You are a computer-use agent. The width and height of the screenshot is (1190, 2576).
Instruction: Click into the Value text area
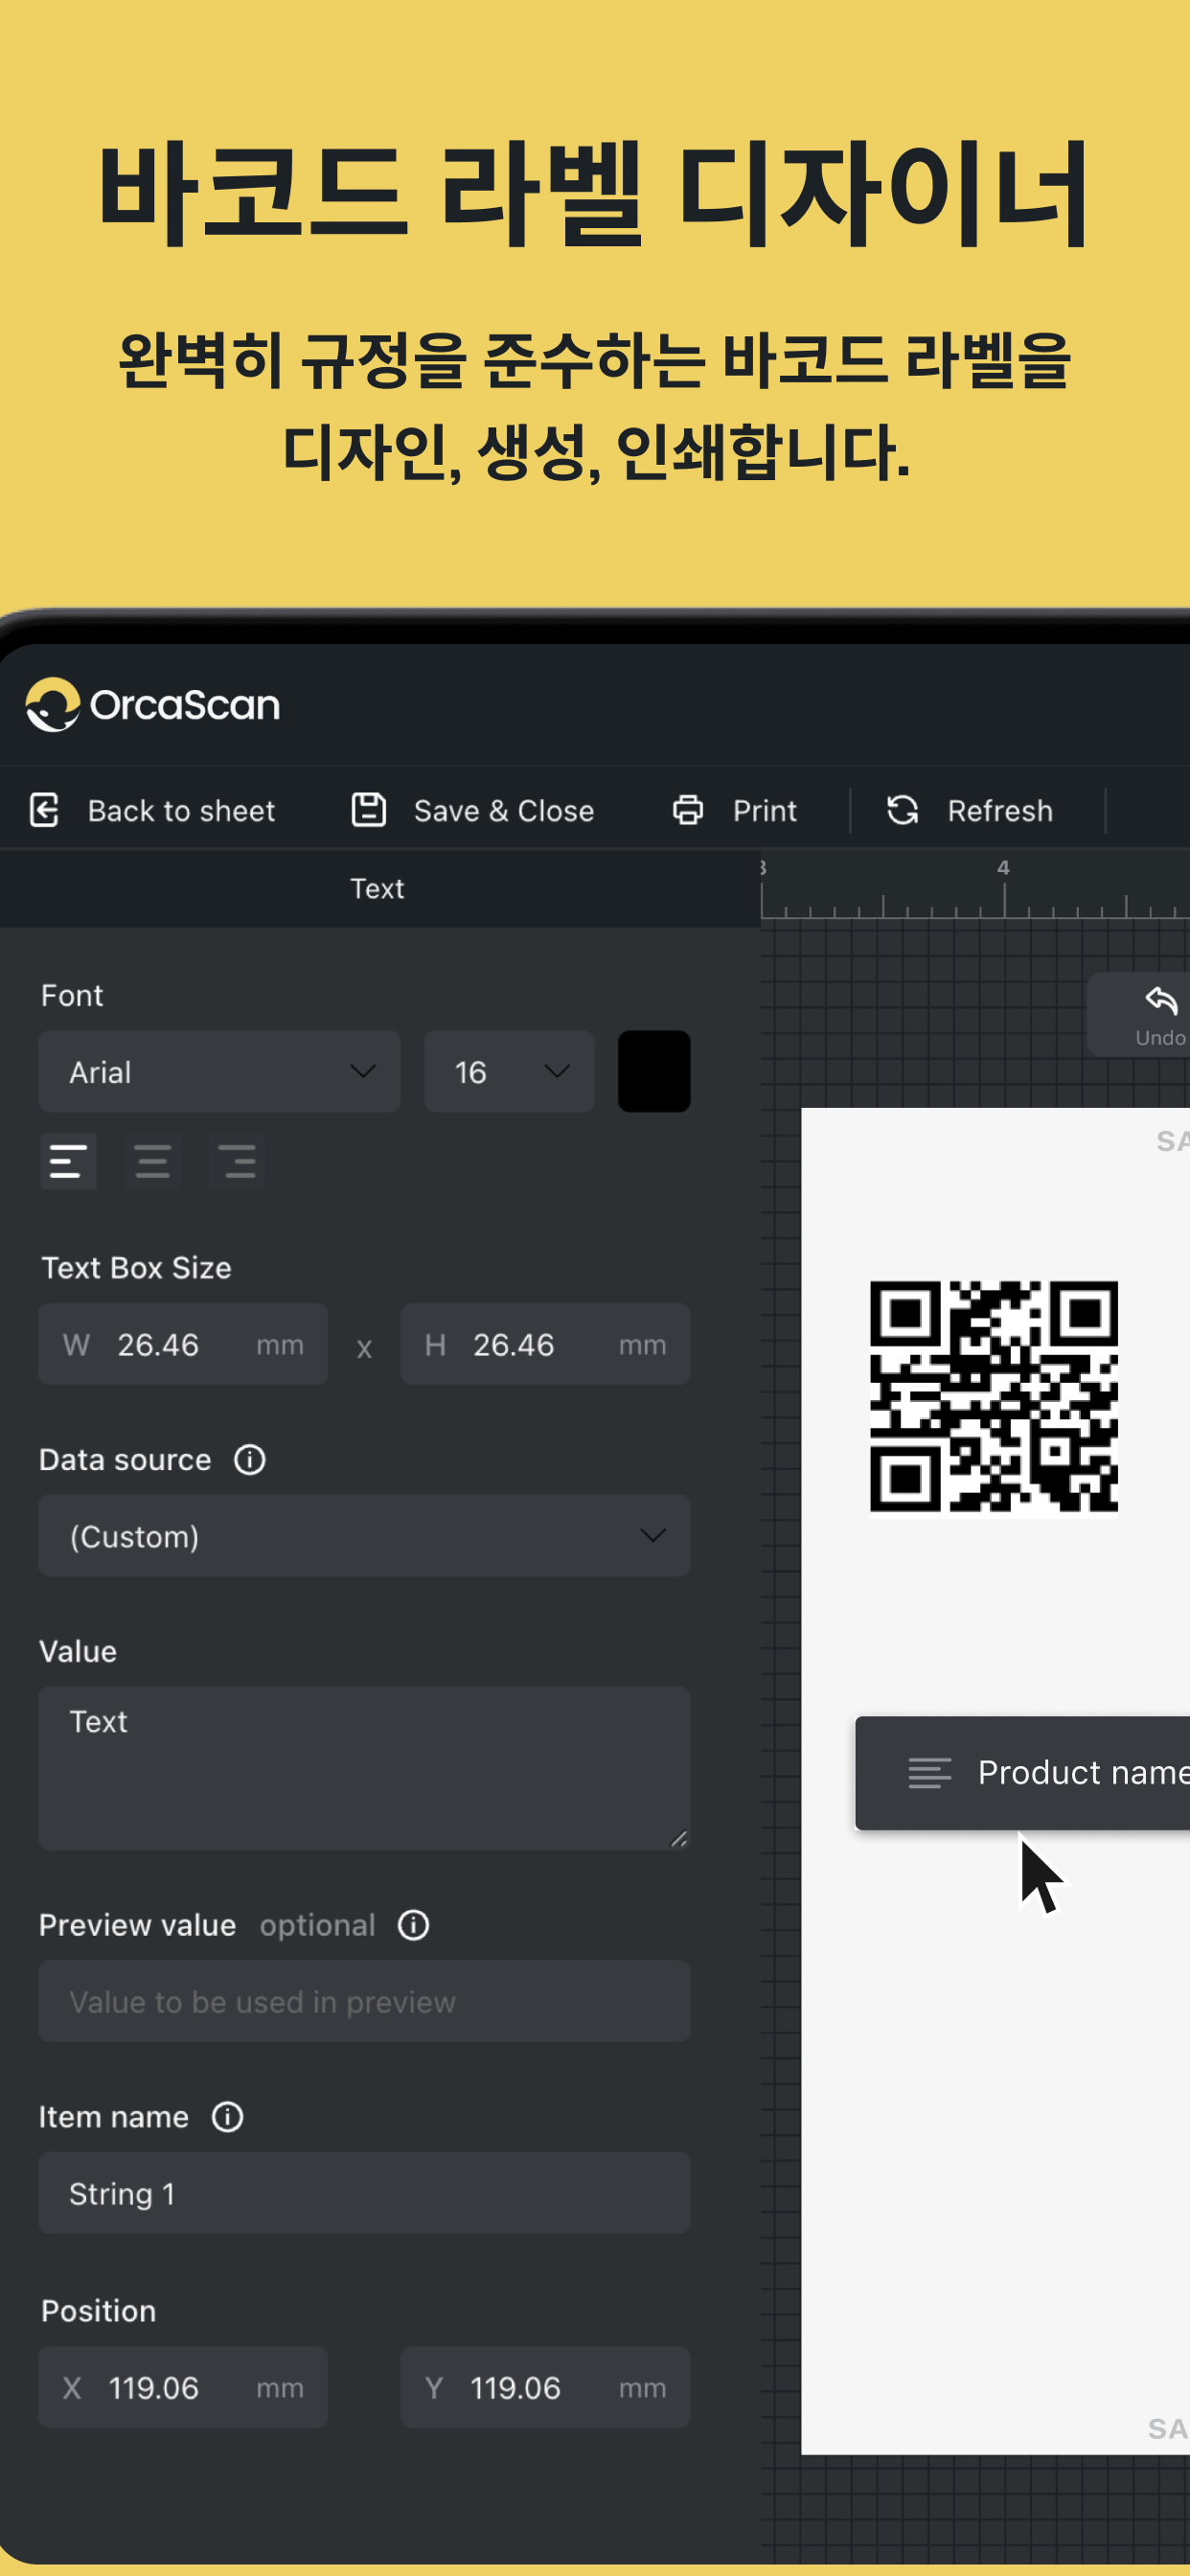364,1768
